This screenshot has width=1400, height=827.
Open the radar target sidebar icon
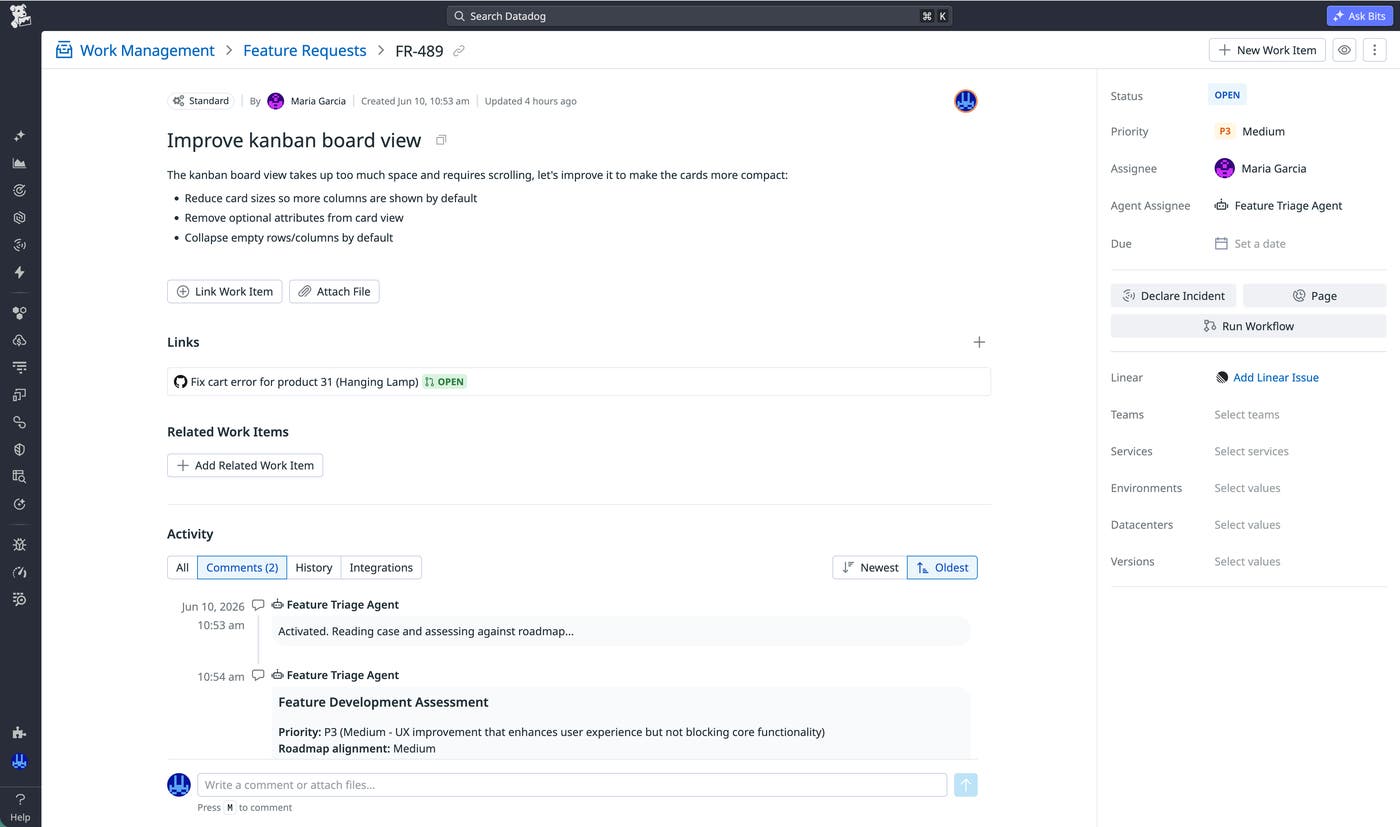coord(19,190)
